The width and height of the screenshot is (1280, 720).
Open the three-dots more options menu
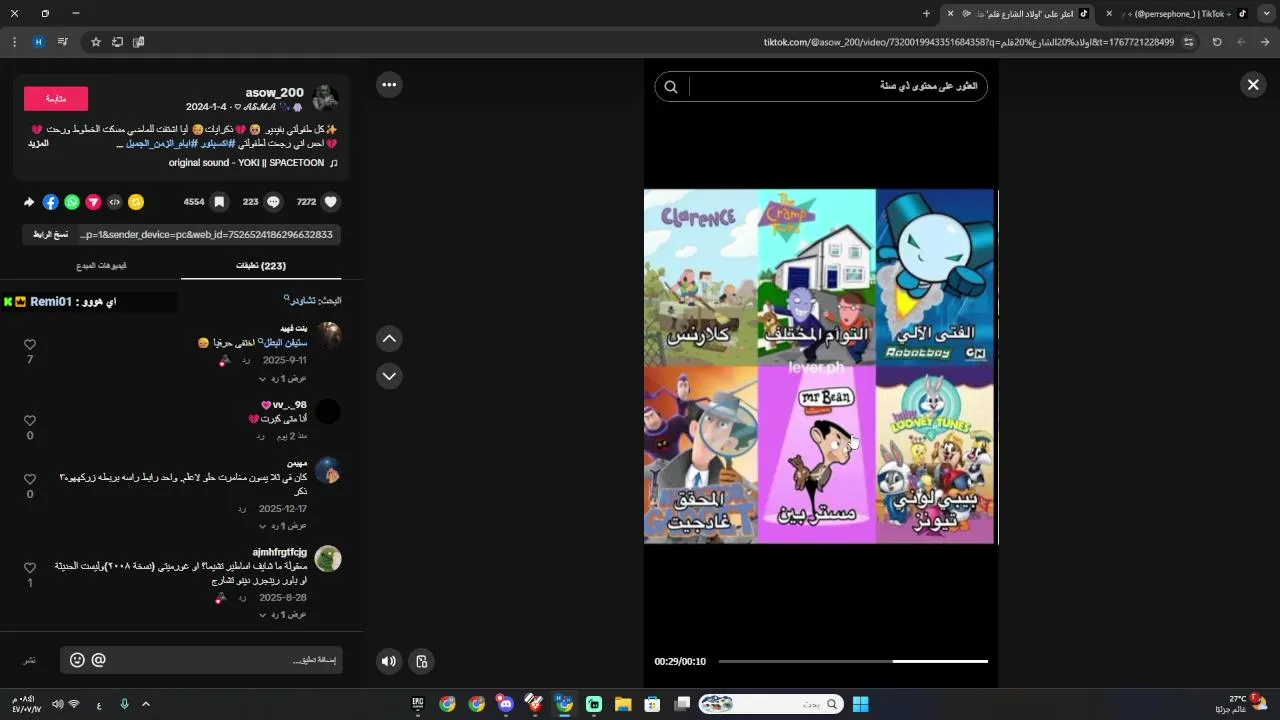(389, 85)
